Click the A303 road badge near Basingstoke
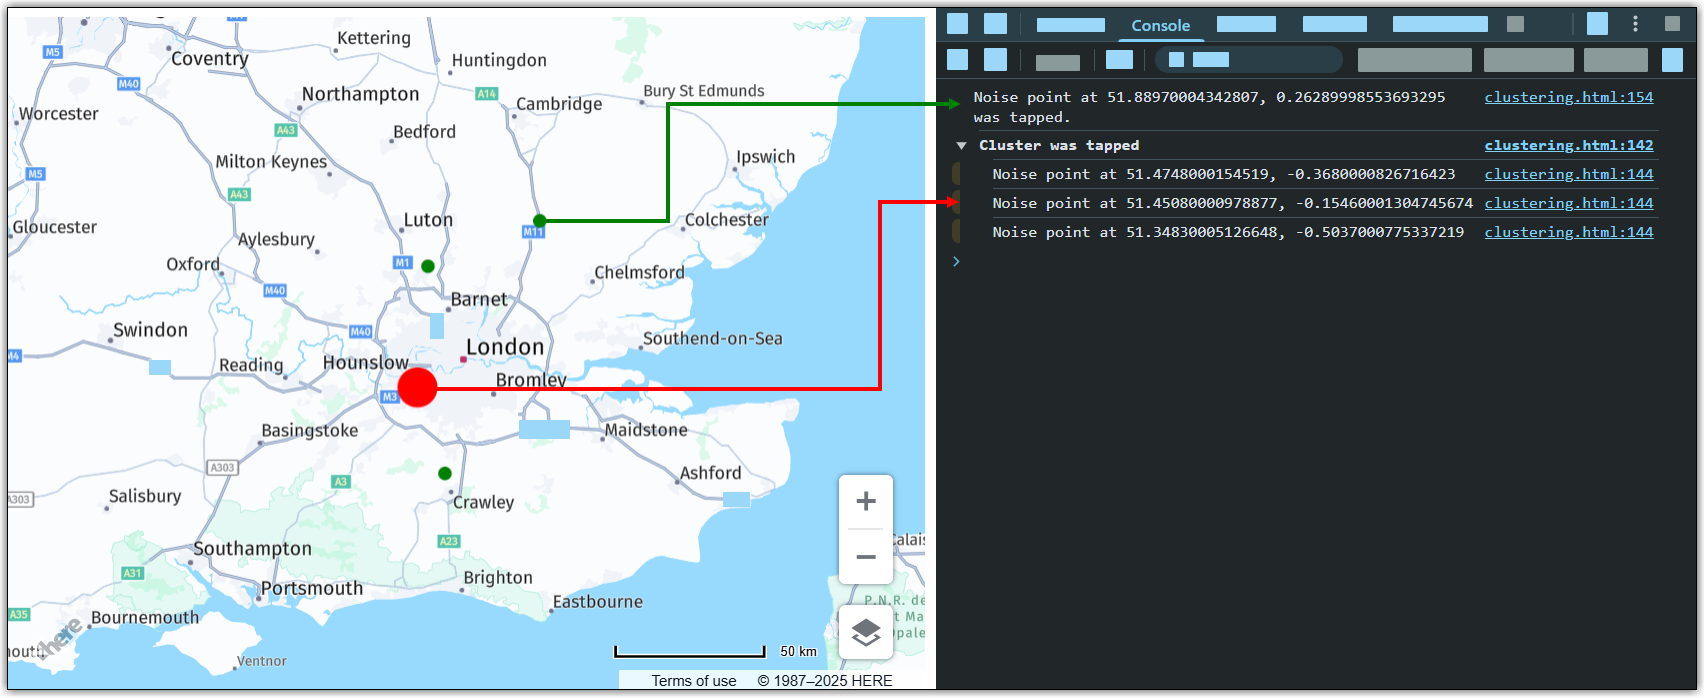This screenshot has width=1705, height=698. (222, 467)
